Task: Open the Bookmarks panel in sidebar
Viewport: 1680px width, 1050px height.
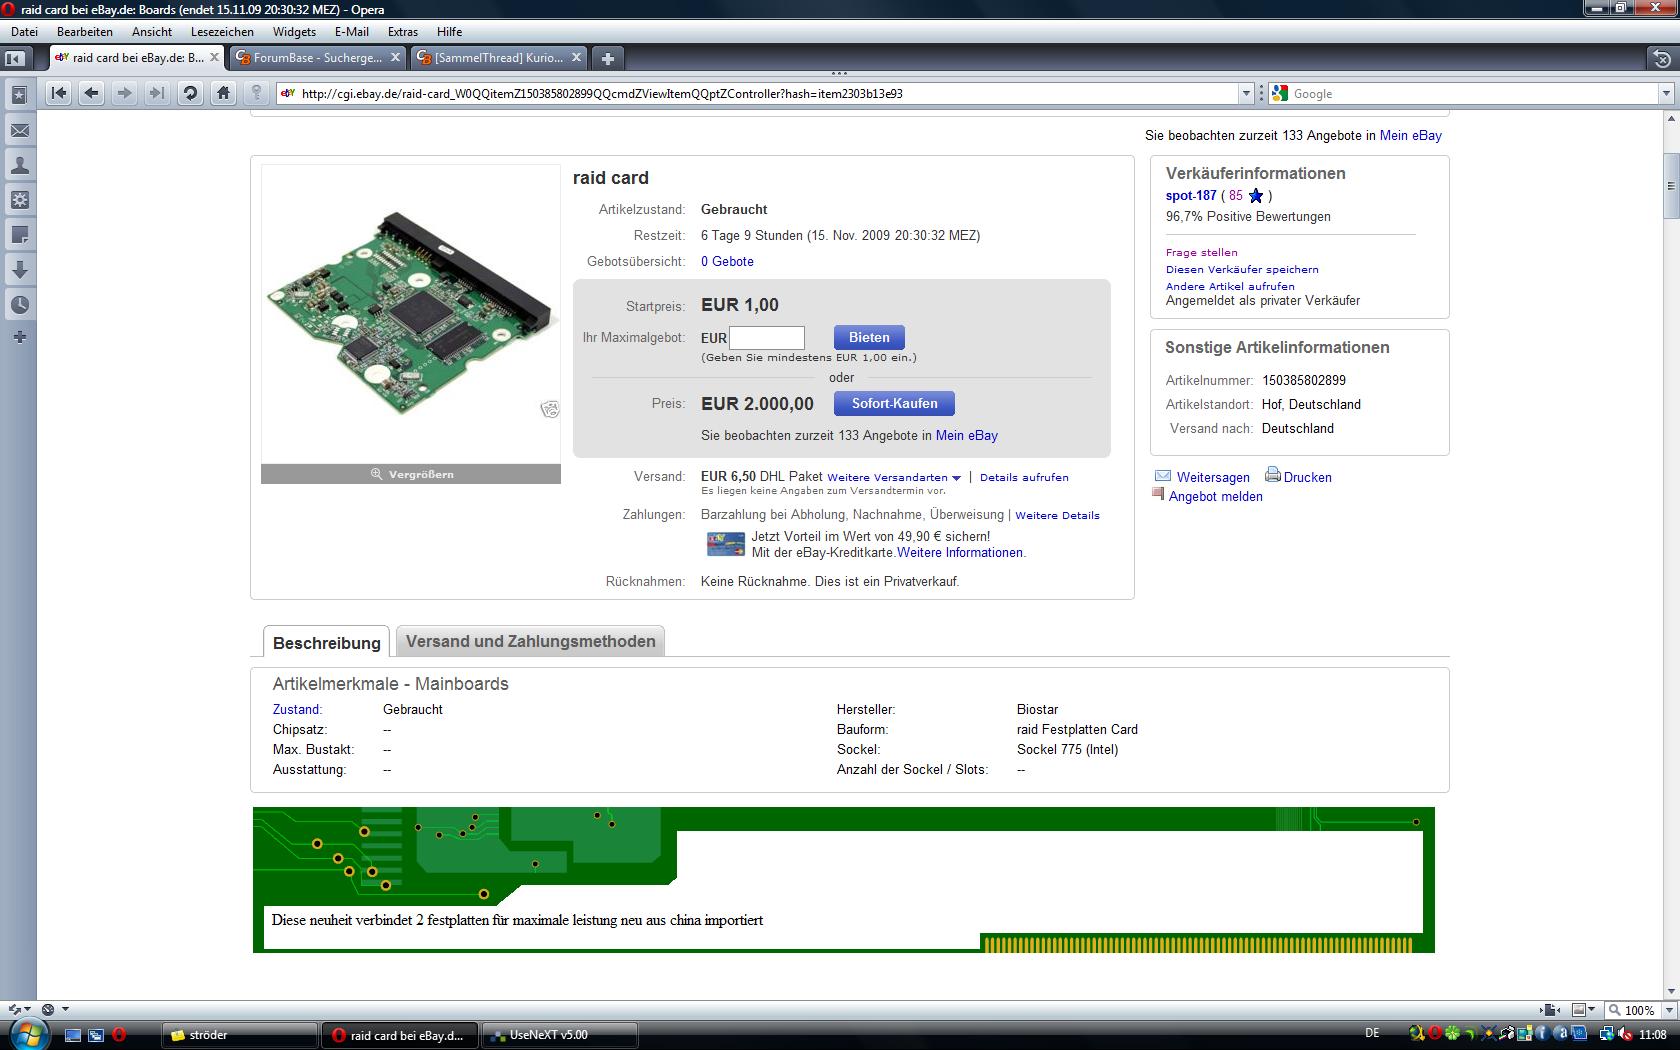Action: pyautogui.click(x=19, y=95)
